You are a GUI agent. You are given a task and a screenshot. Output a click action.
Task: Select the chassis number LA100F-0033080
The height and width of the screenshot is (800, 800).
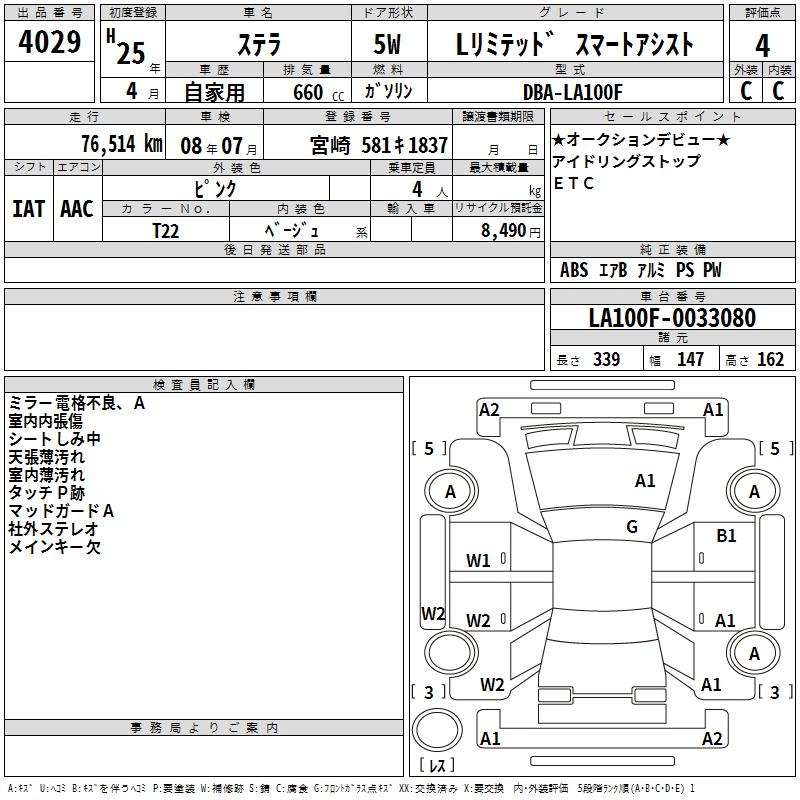tap(672, 318)
